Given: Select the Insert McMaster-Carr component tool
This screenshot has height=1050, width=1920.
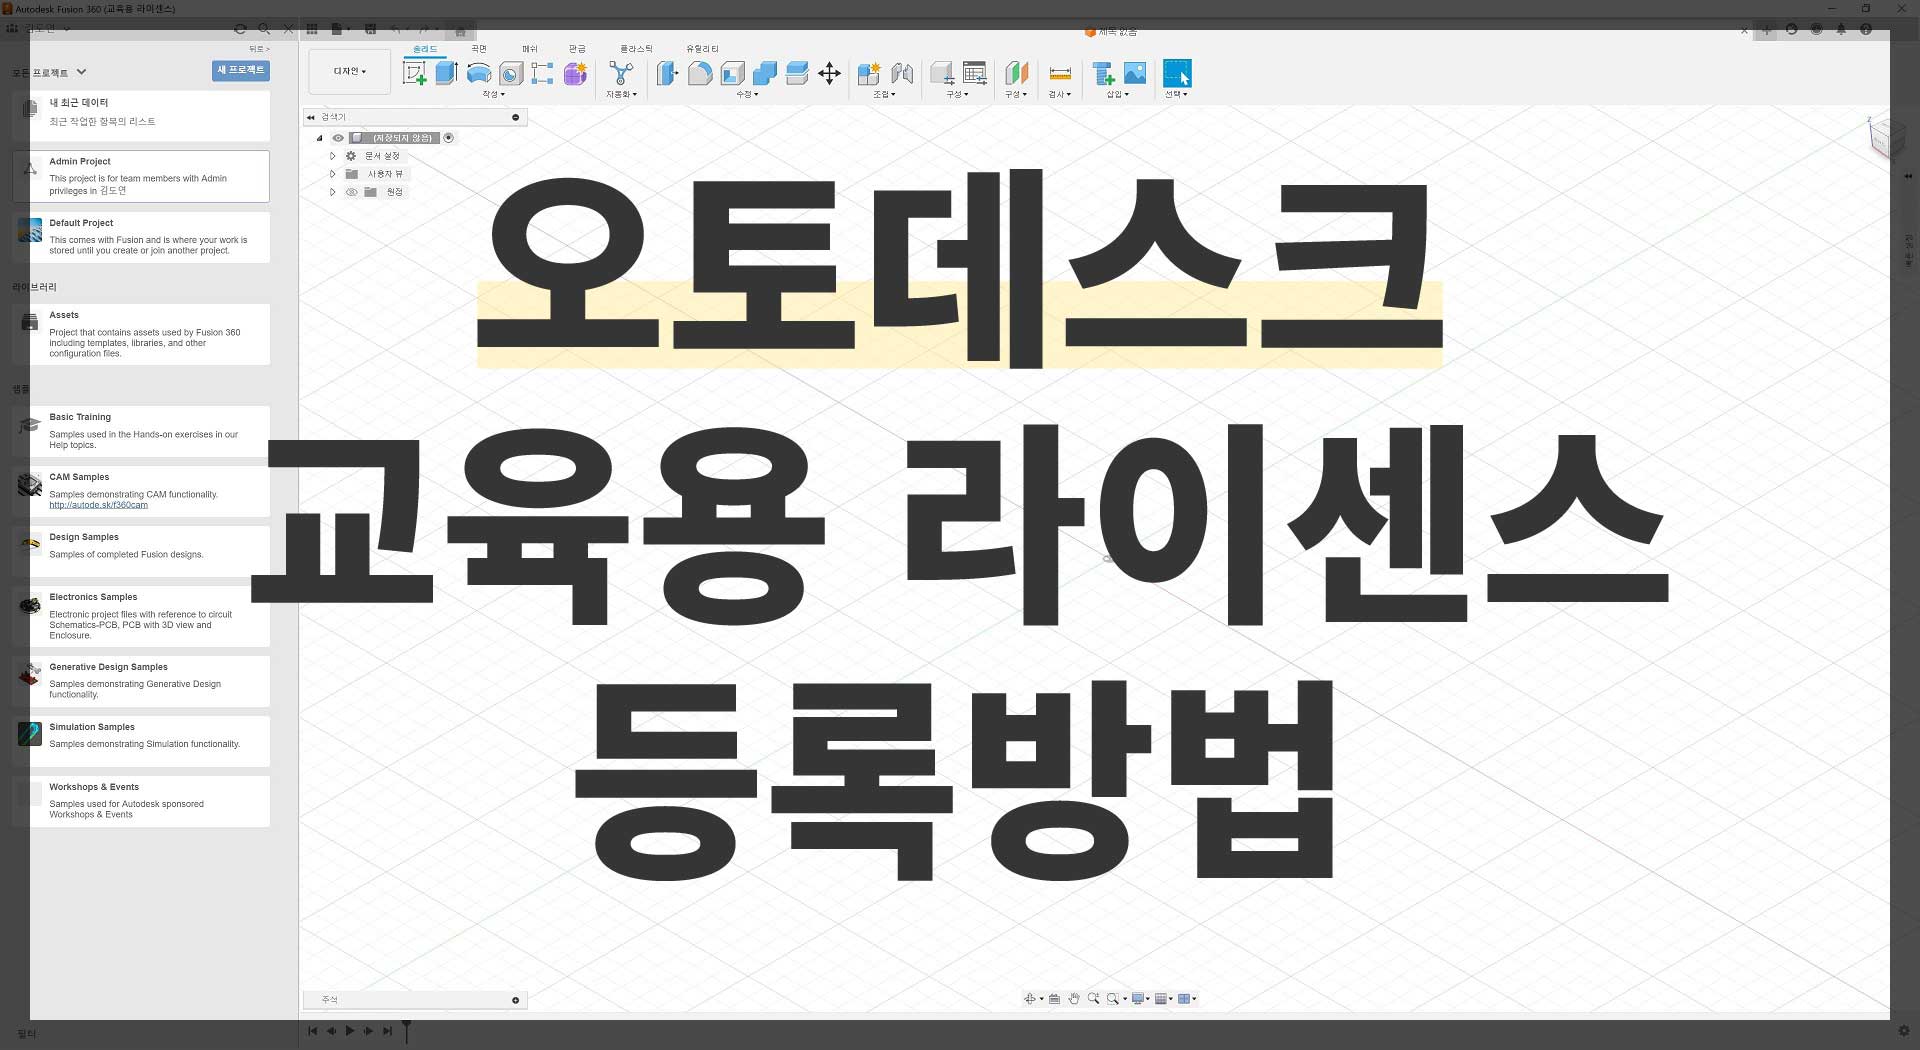Looking at the screenshot, I should pos(1103,73).
